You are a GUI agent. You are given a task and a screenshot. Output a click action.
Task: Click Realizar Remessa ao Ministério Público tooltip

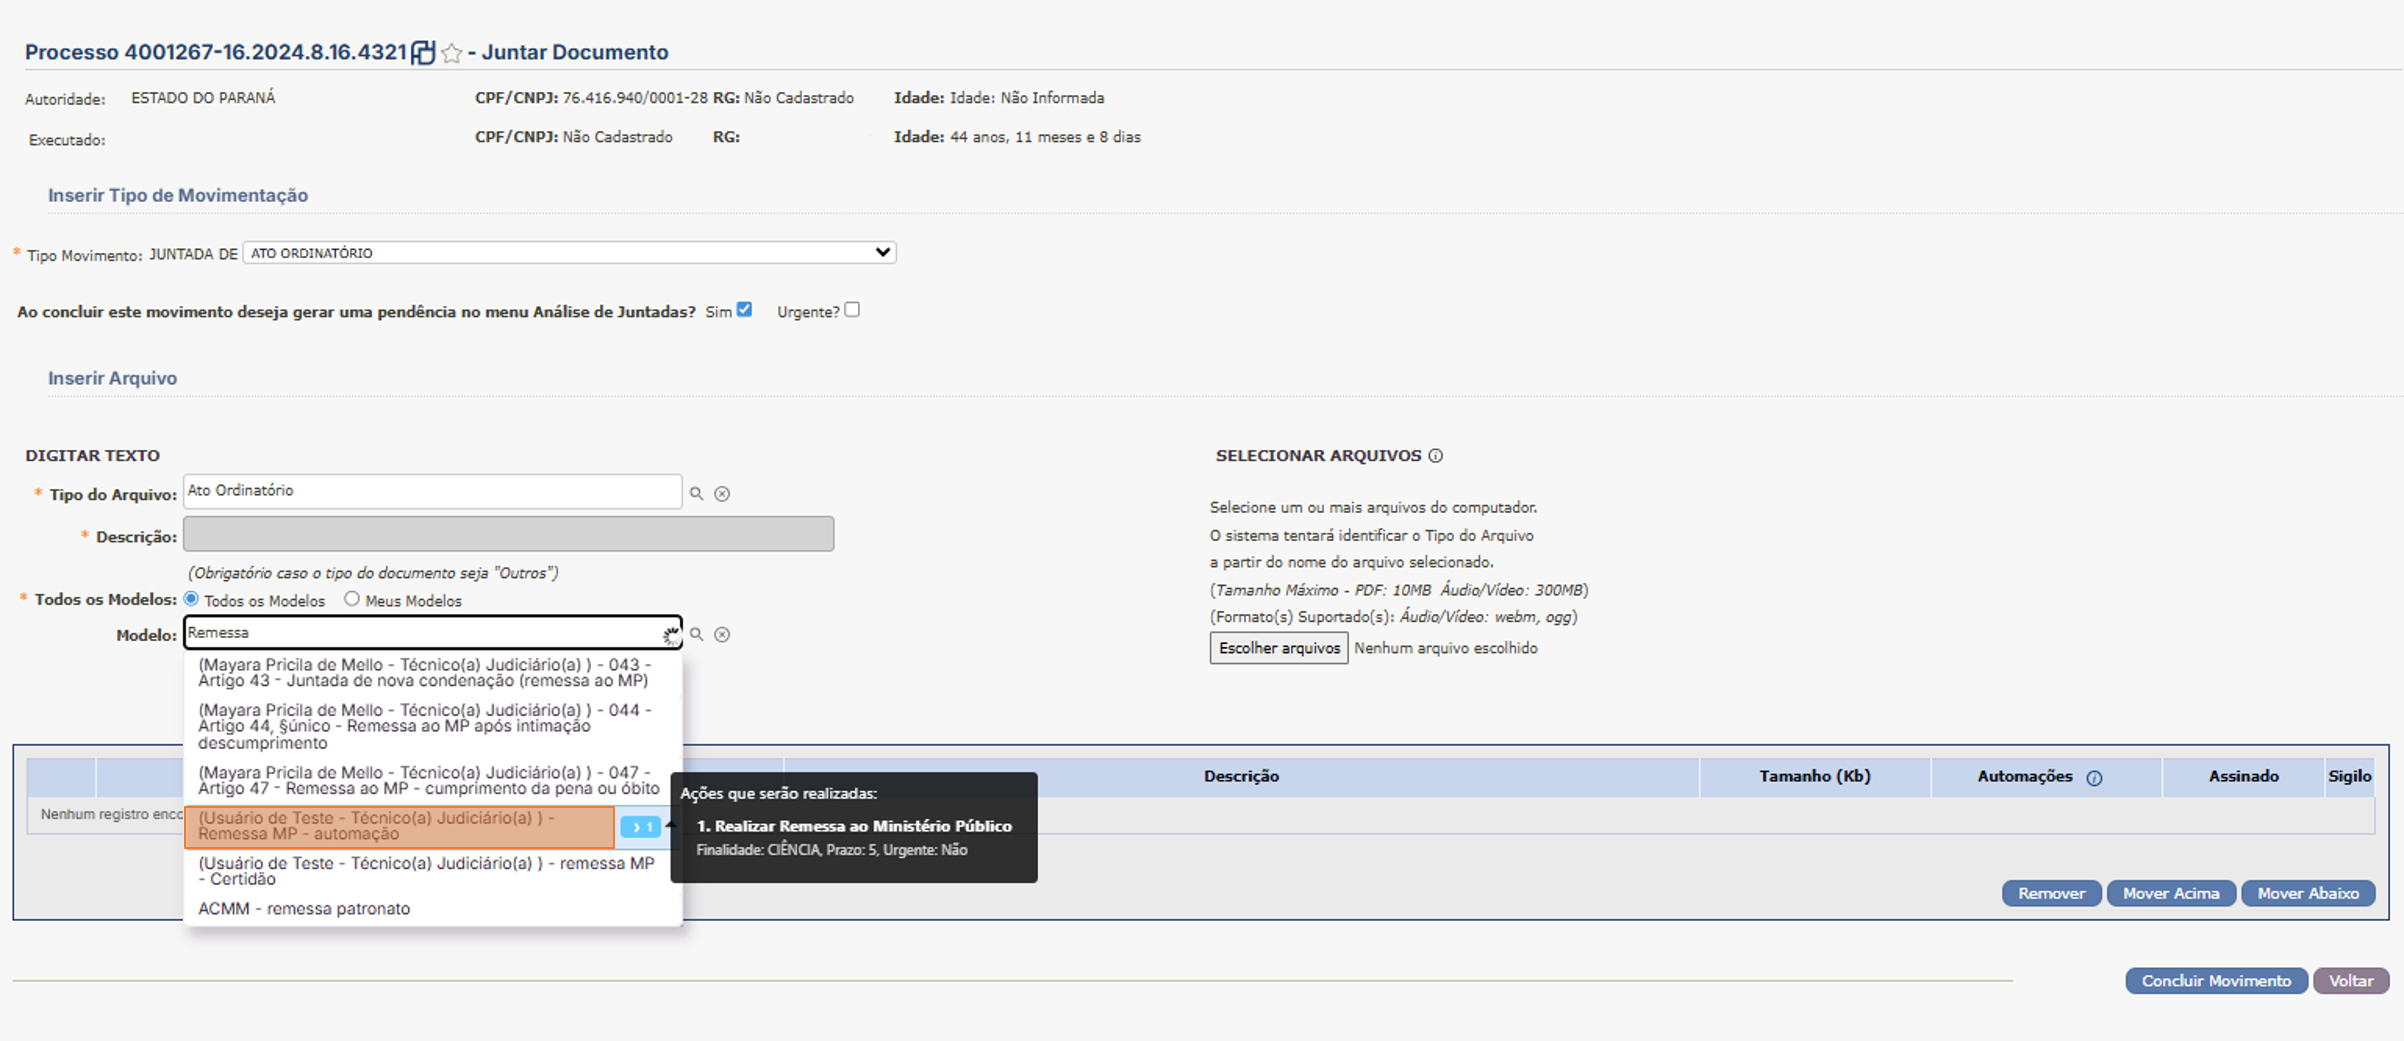click(x=854, y=826)
